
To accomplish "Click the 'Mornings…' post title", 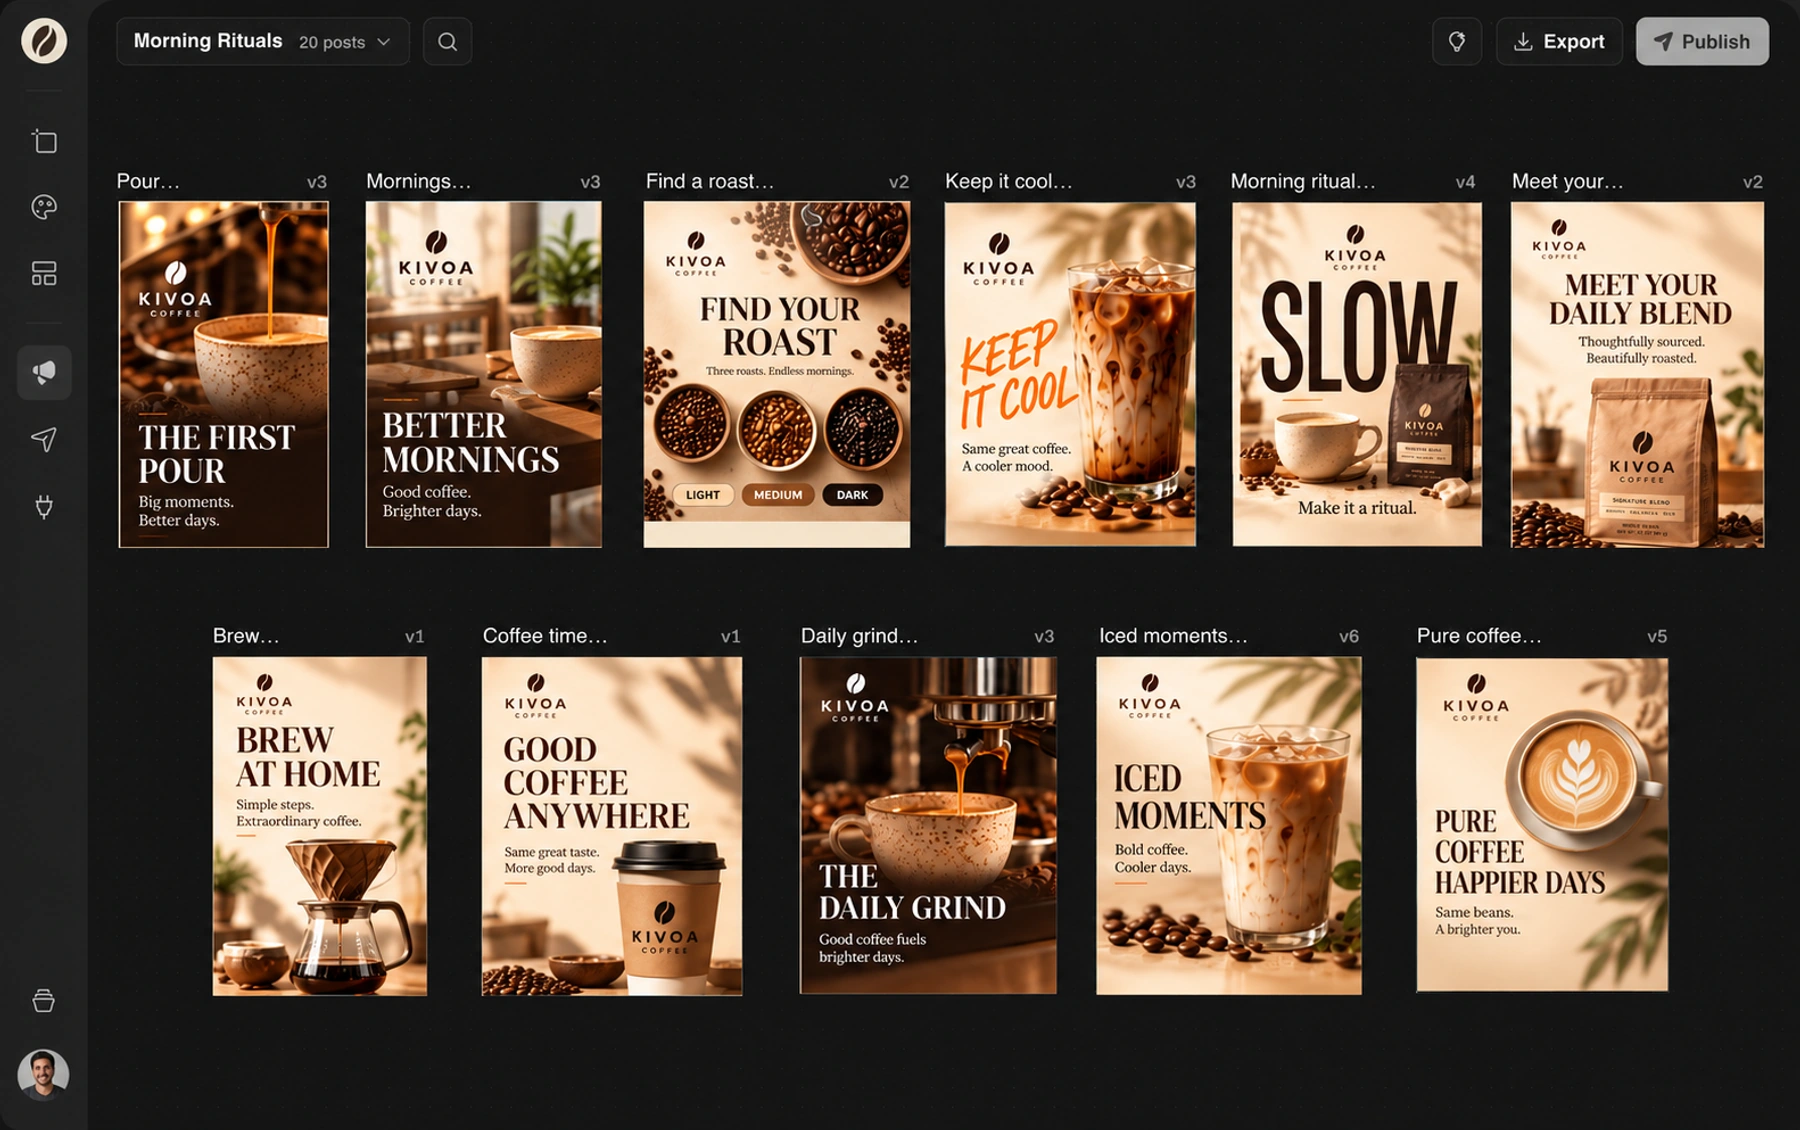I will coord(418,181).
